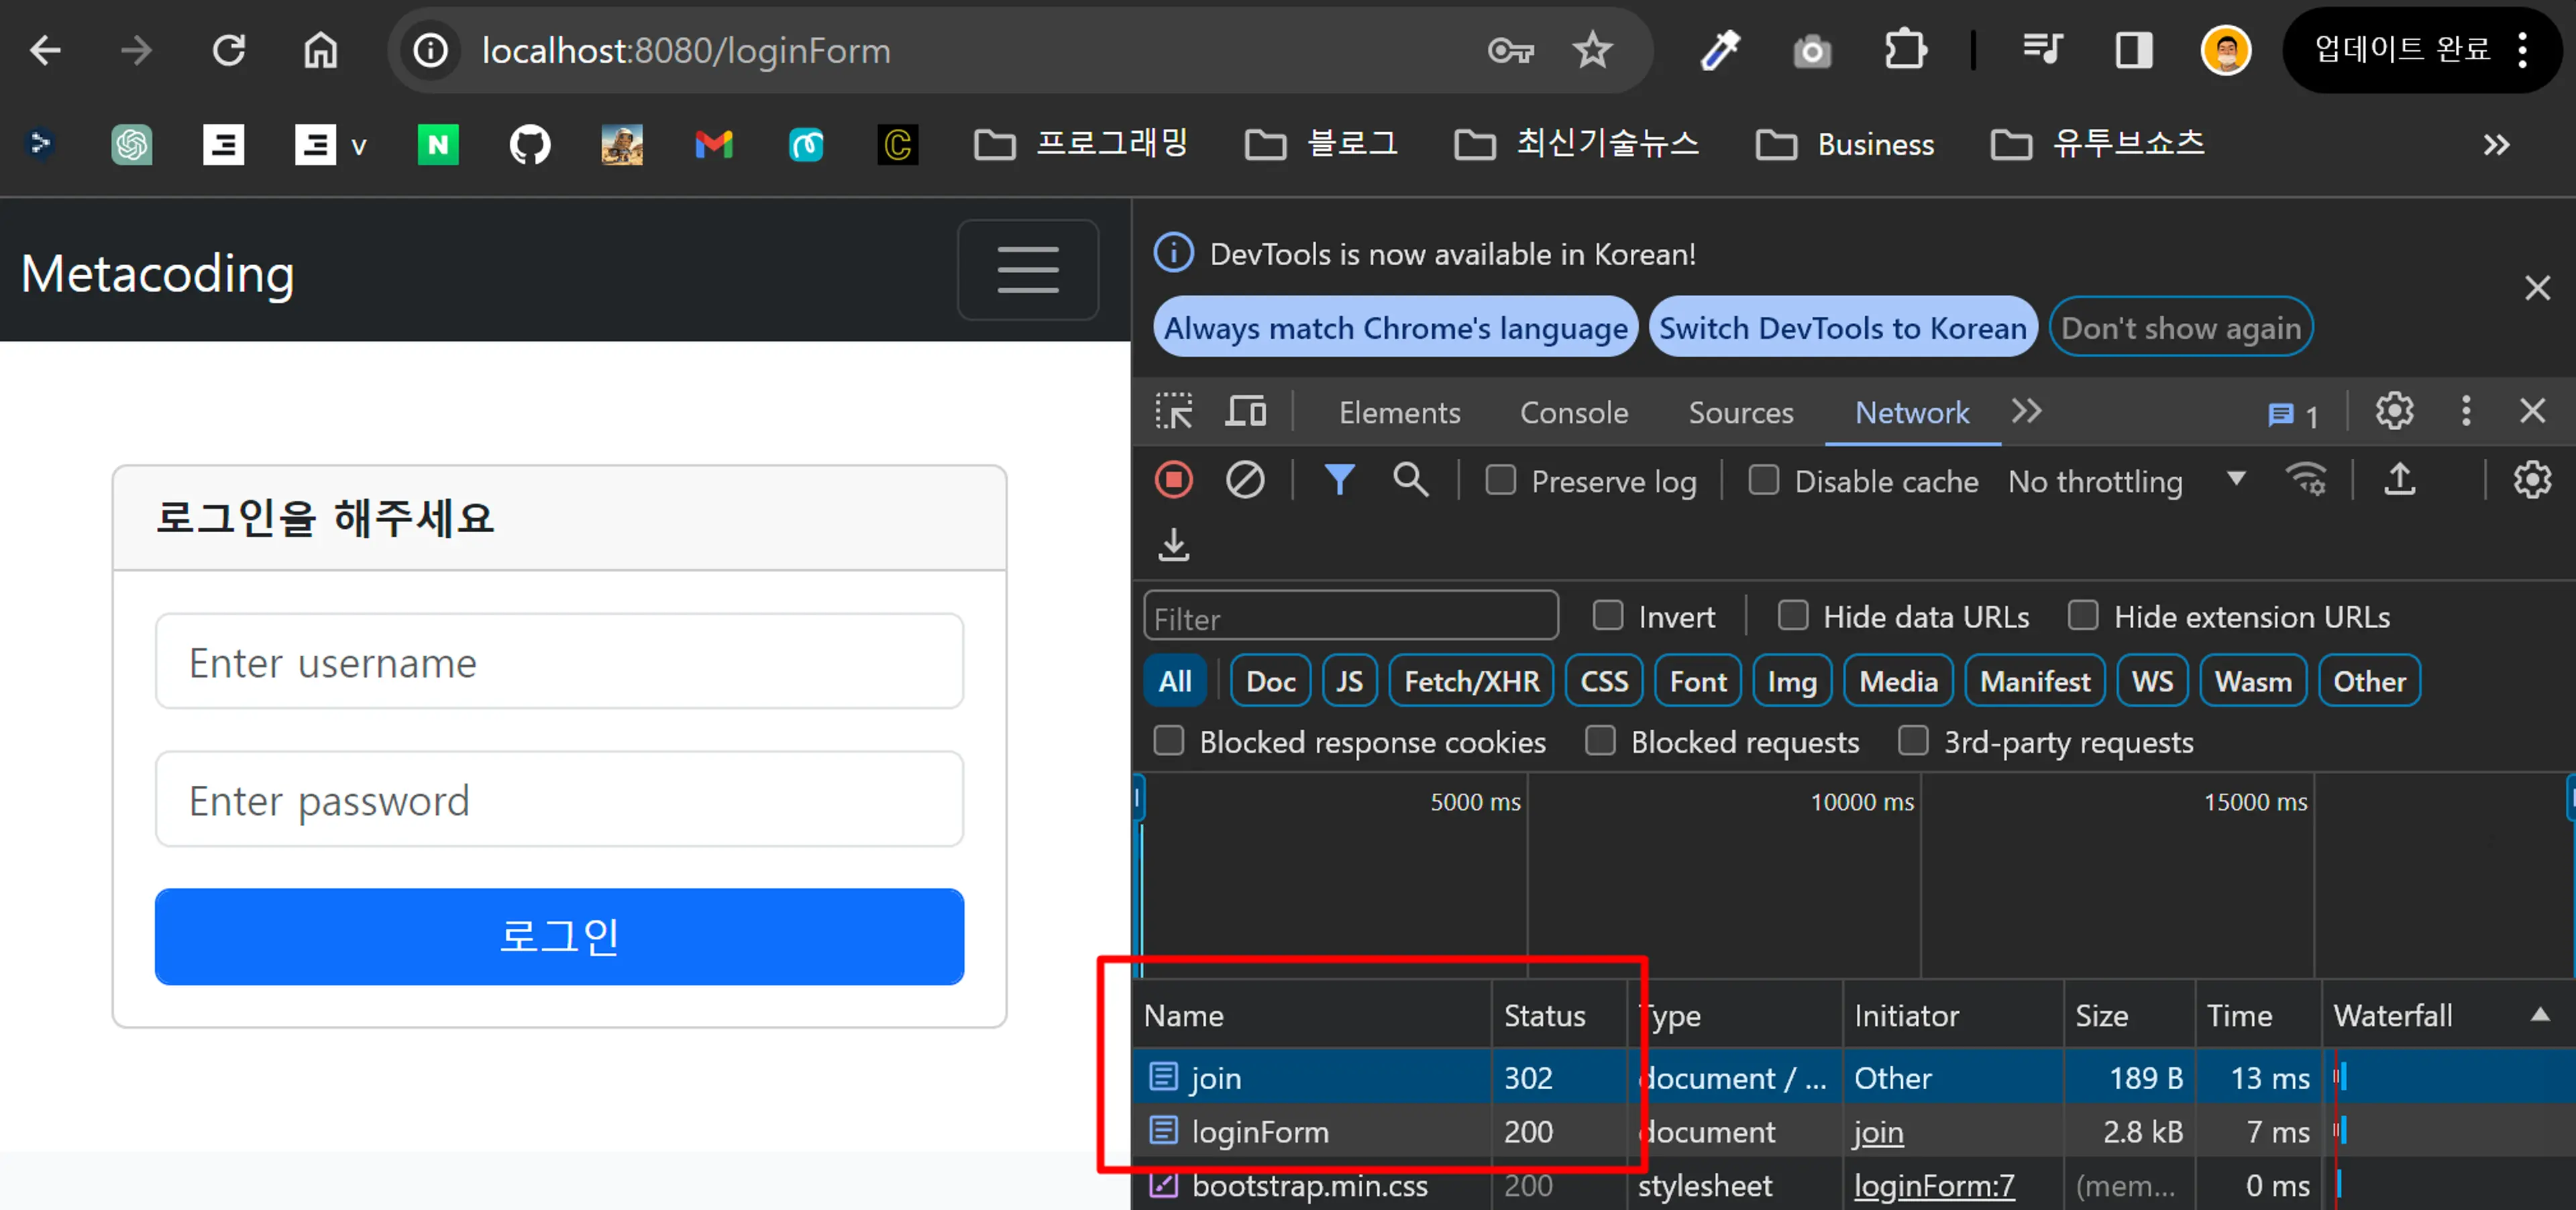This screenshot has height=1210, width=2576.
Task: Click Always match Chrome's language
Action: 1396,327
